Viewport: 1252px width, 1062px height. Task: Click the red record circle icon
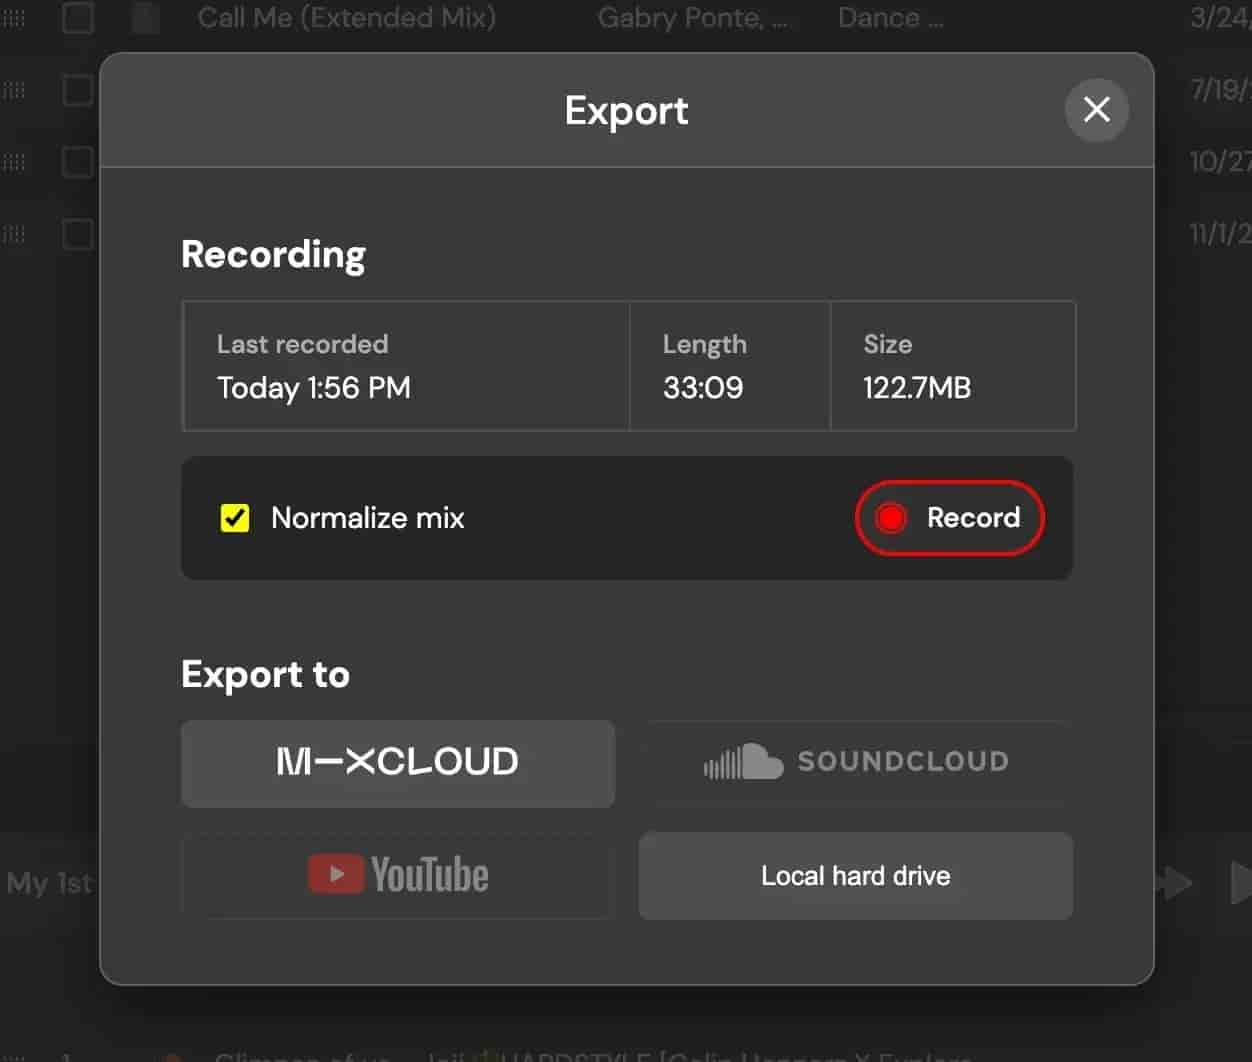tap(891, 518)
